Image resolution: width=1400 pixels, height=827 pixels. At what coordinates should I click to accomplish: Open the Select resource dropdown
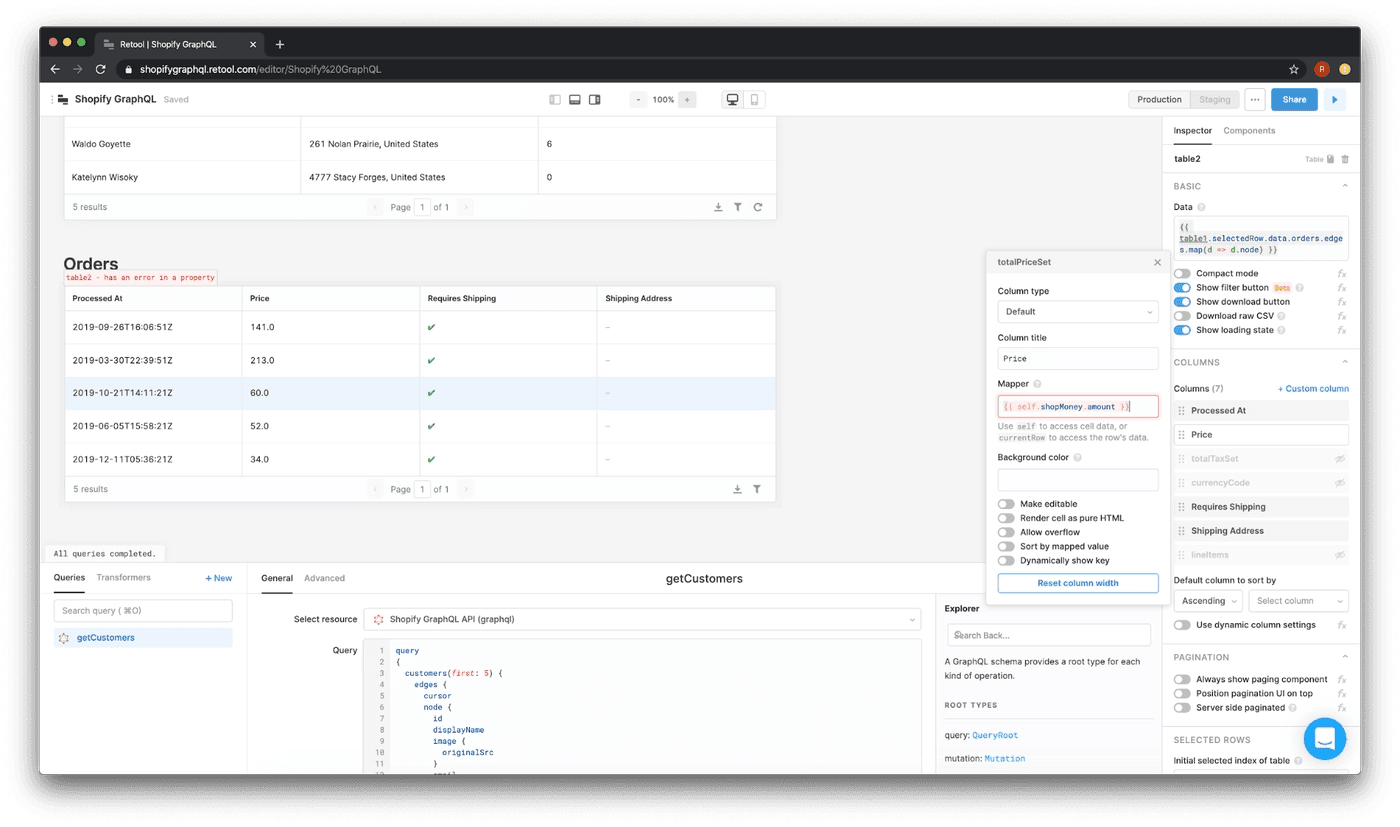(641, 619)
